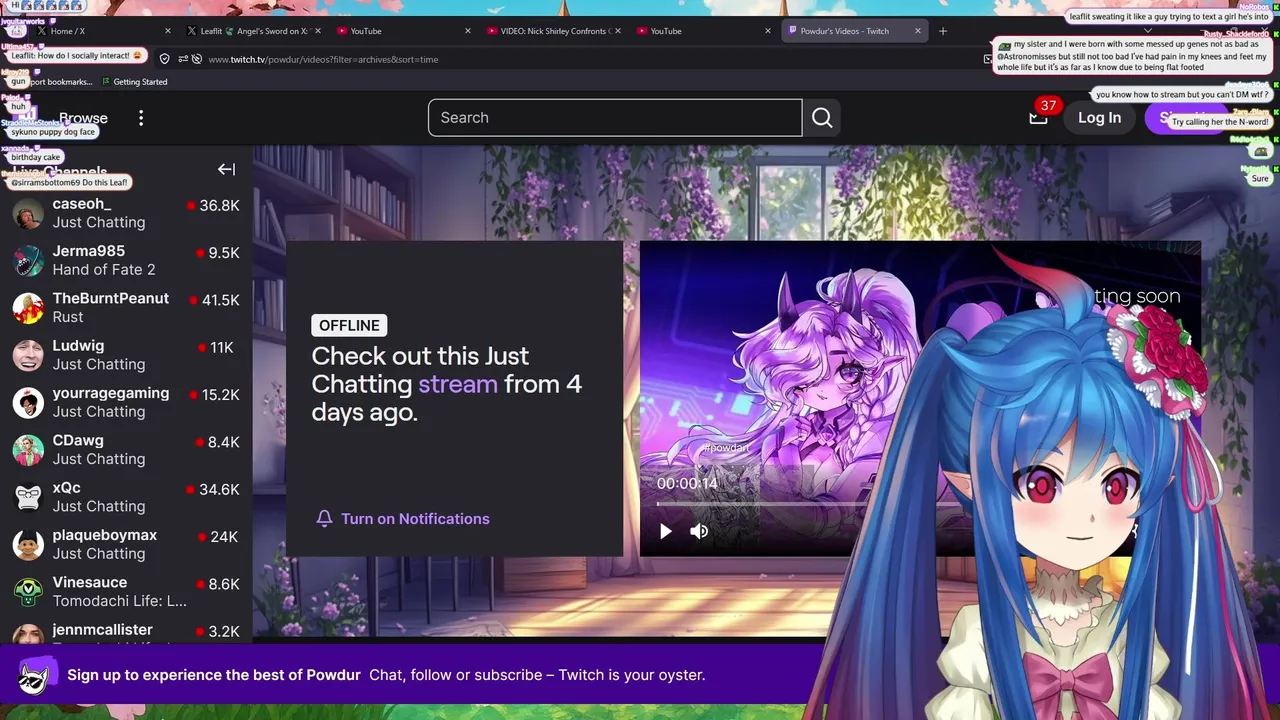Open Jerma985 Hand of Fate 2 channel
Screen dimensions: 1280x720
[125, 260]
